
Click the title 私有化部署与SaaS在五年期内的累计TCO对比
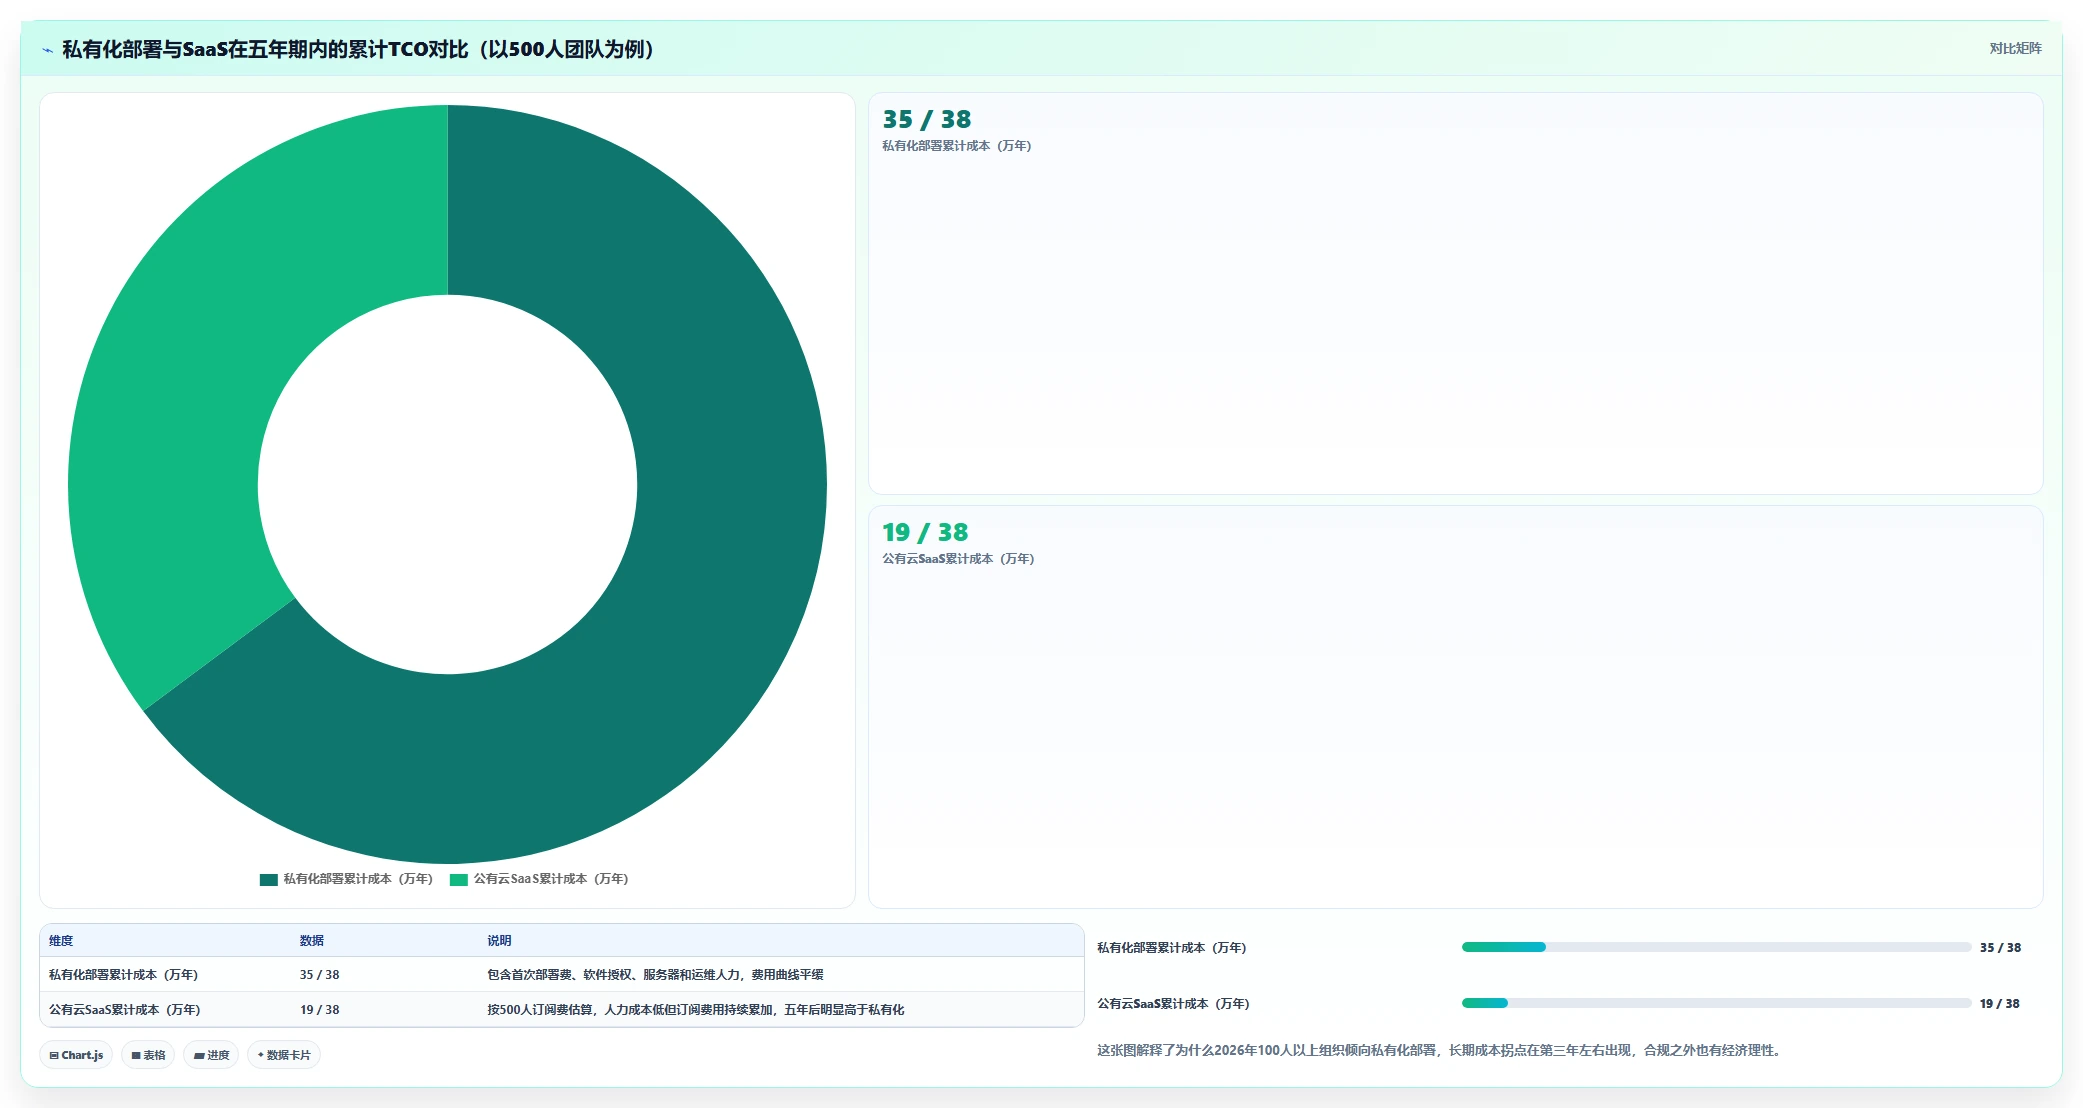point(358,49)
